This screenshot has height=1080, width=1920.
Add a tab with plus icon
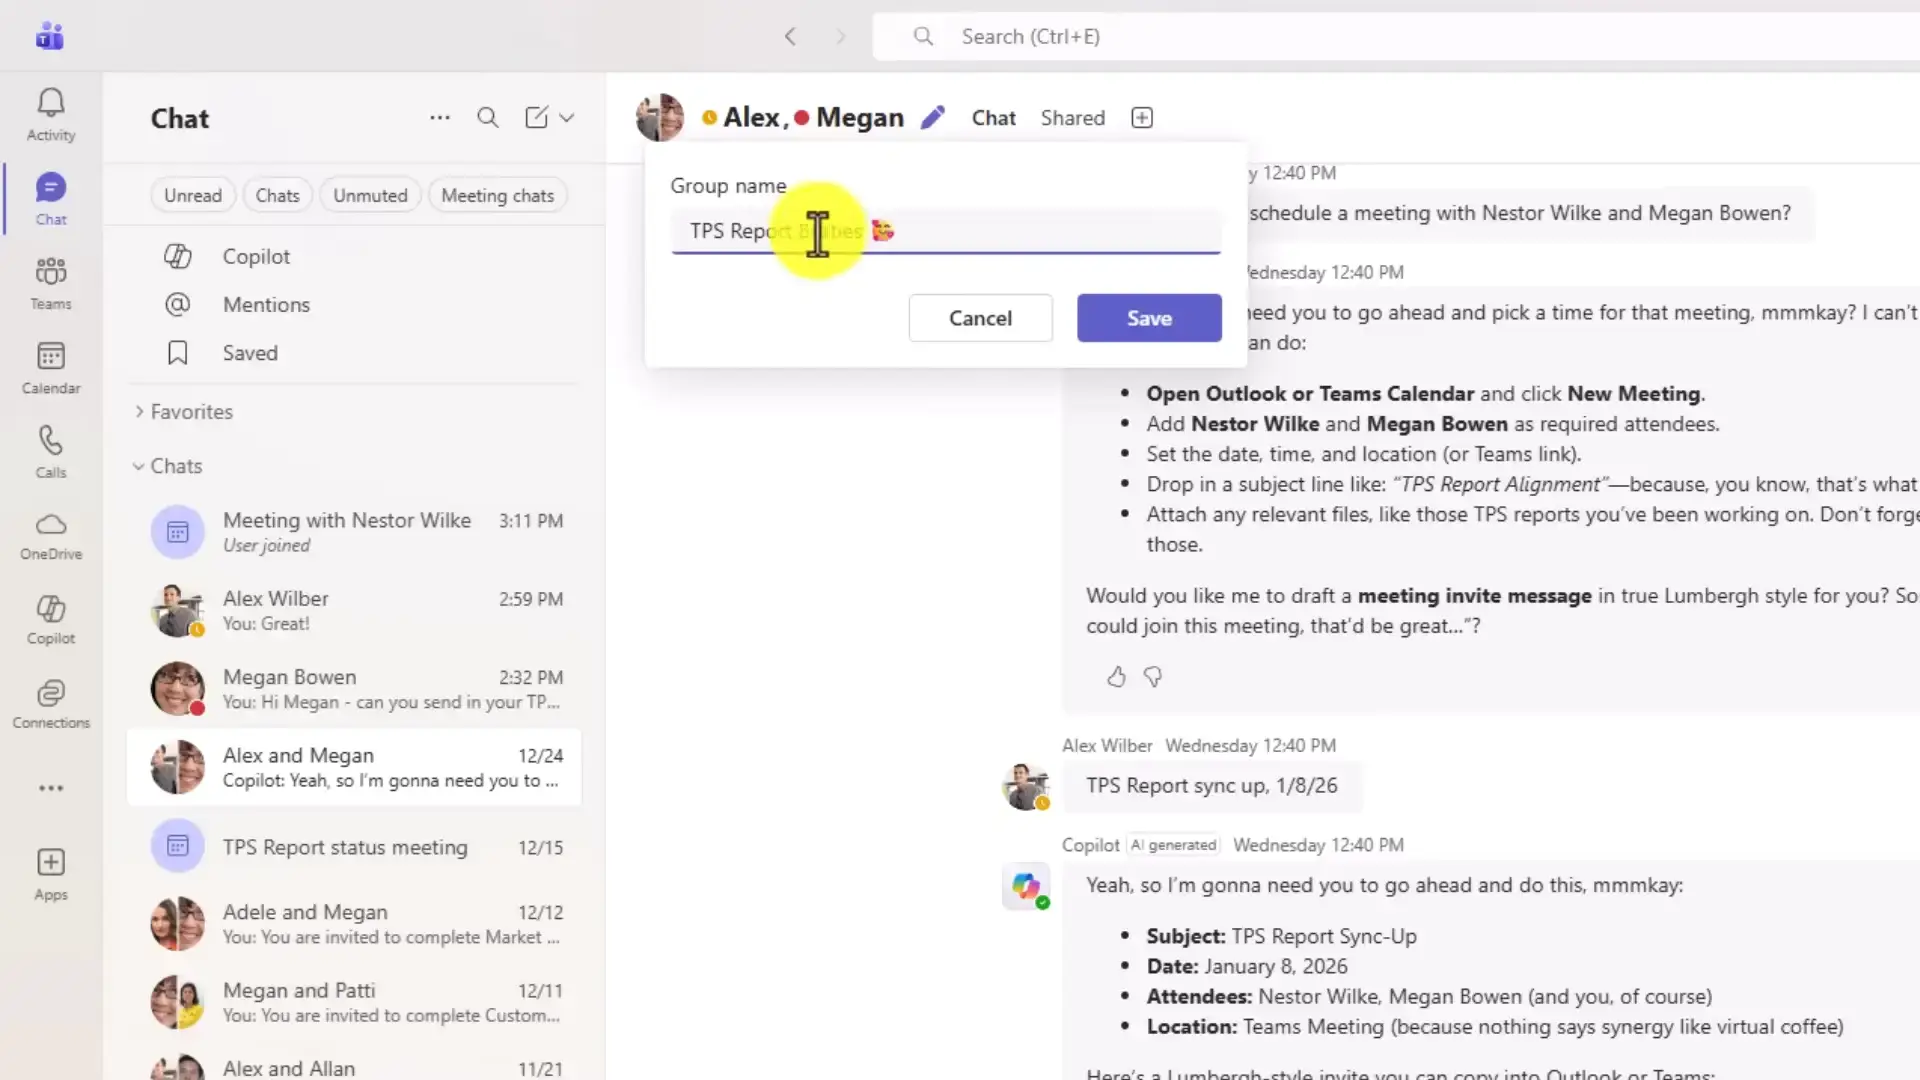(x=1142, y=118)
